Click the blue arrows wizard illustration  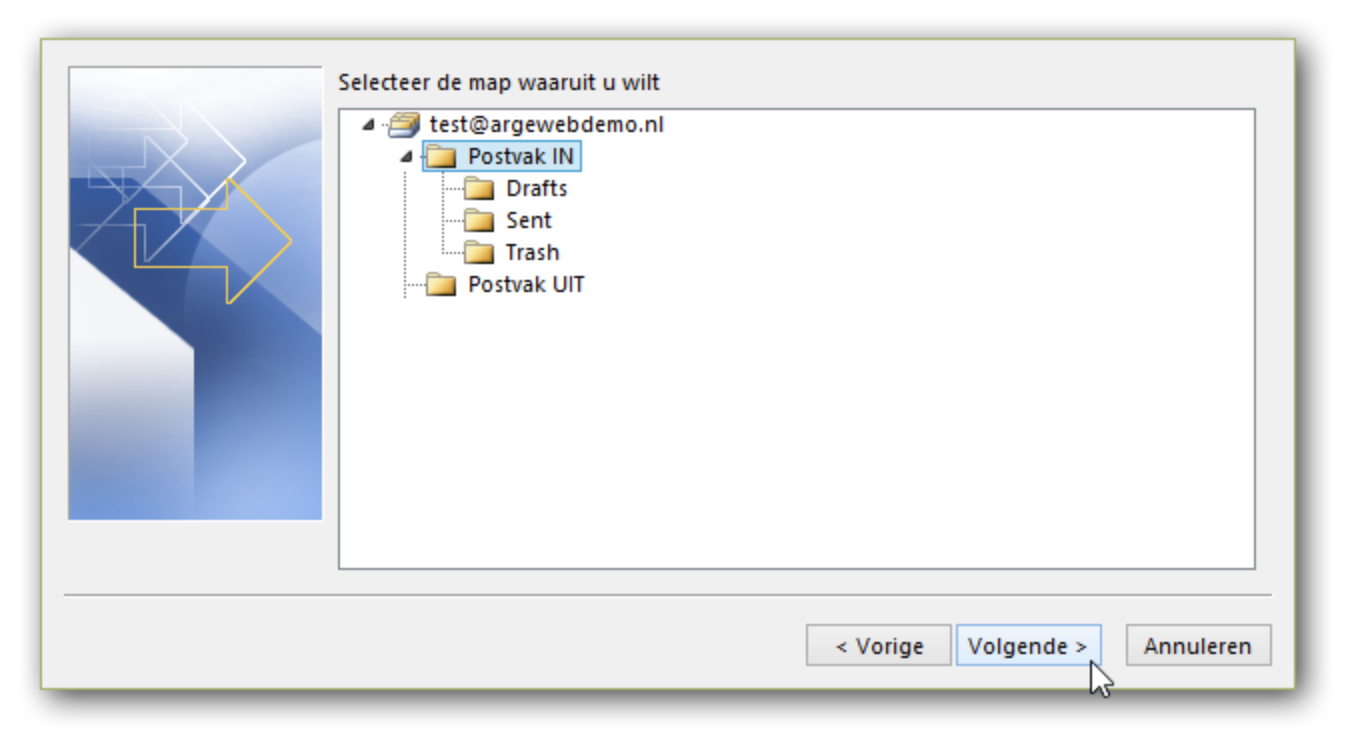pos(195,293)
